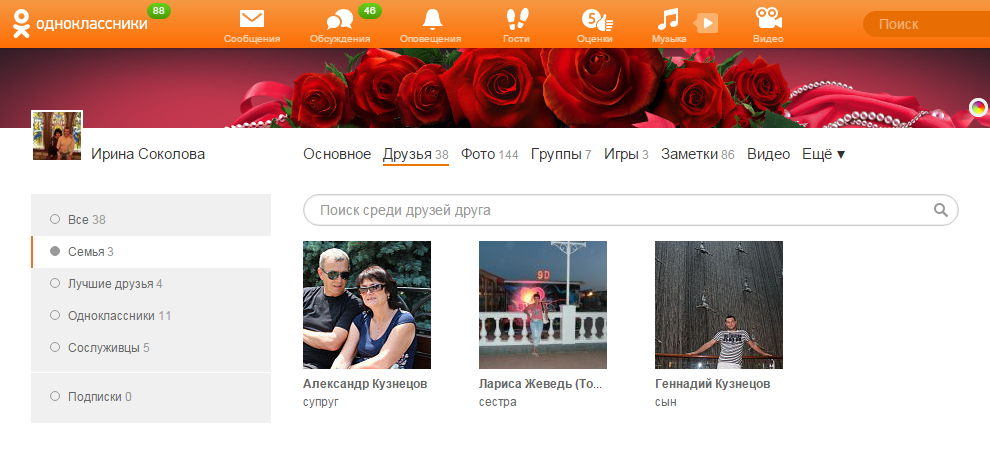This screenshot has height=476, width=990.
Task: Open Гости footprints icon
Action: [x=520, y=19]
